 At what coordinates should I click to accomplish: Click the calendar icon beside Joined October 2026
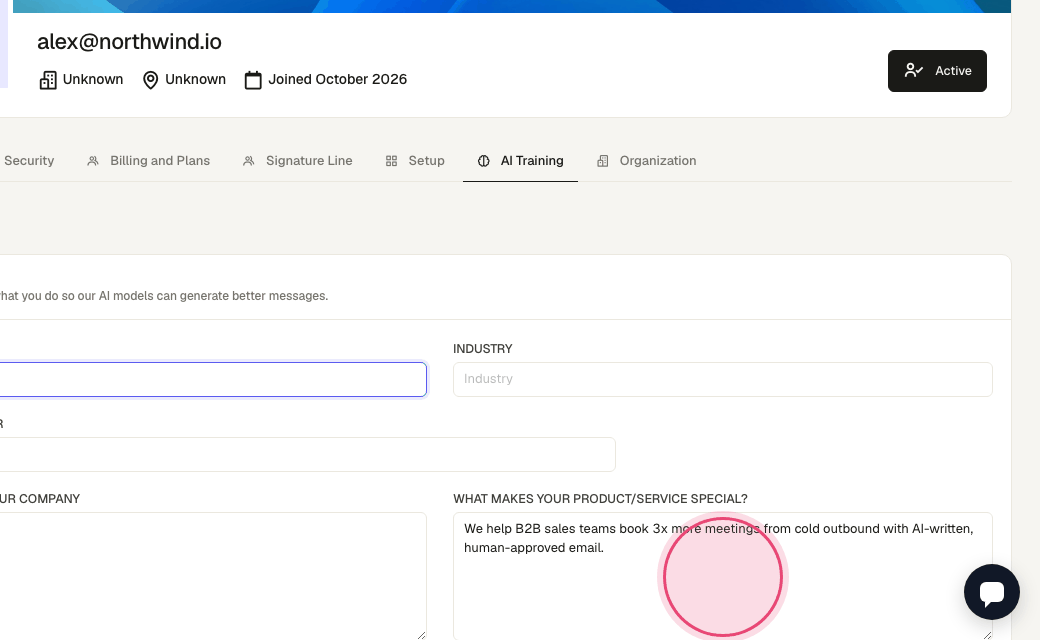(253, 80)
